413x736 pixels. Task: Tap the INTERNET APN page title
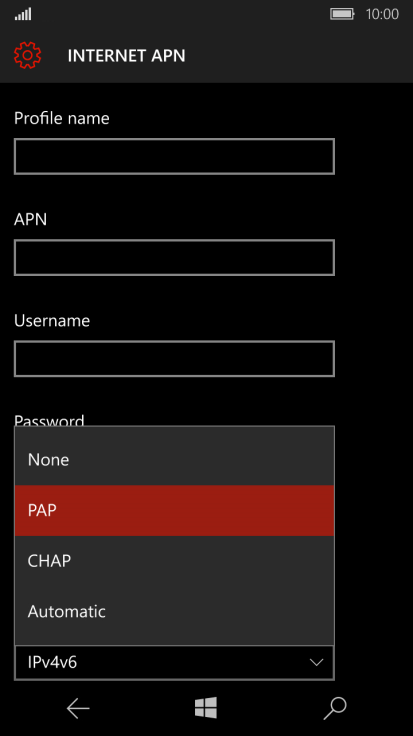click(126, 56)
